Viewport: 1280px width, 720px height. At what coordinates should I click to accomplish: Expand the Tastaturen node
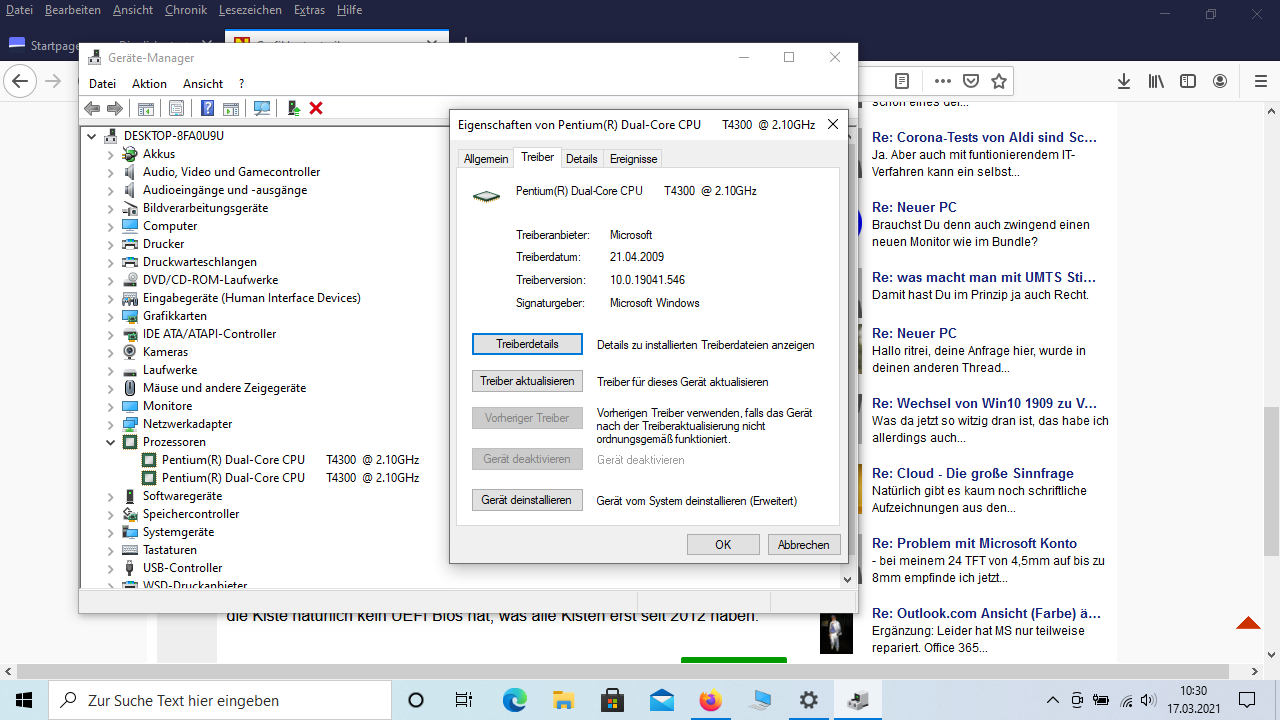coord(111,550)
